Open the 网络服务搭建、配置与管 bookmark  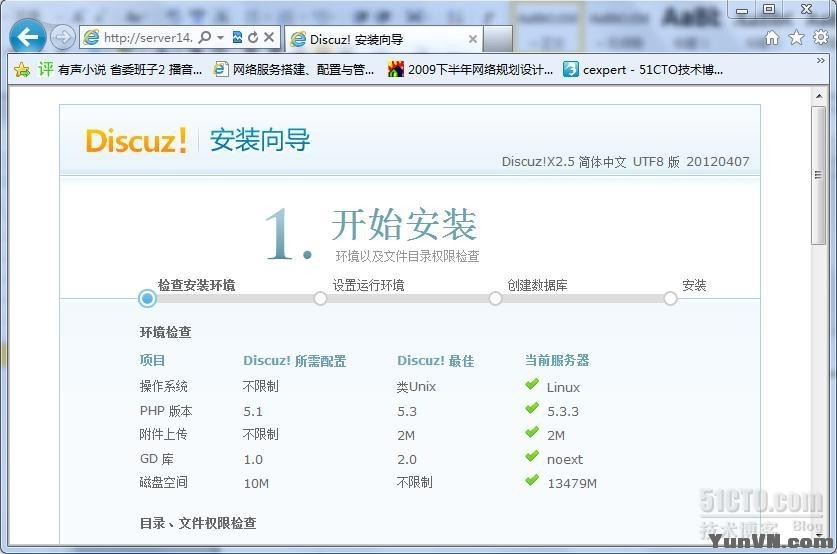click(294, 69)
